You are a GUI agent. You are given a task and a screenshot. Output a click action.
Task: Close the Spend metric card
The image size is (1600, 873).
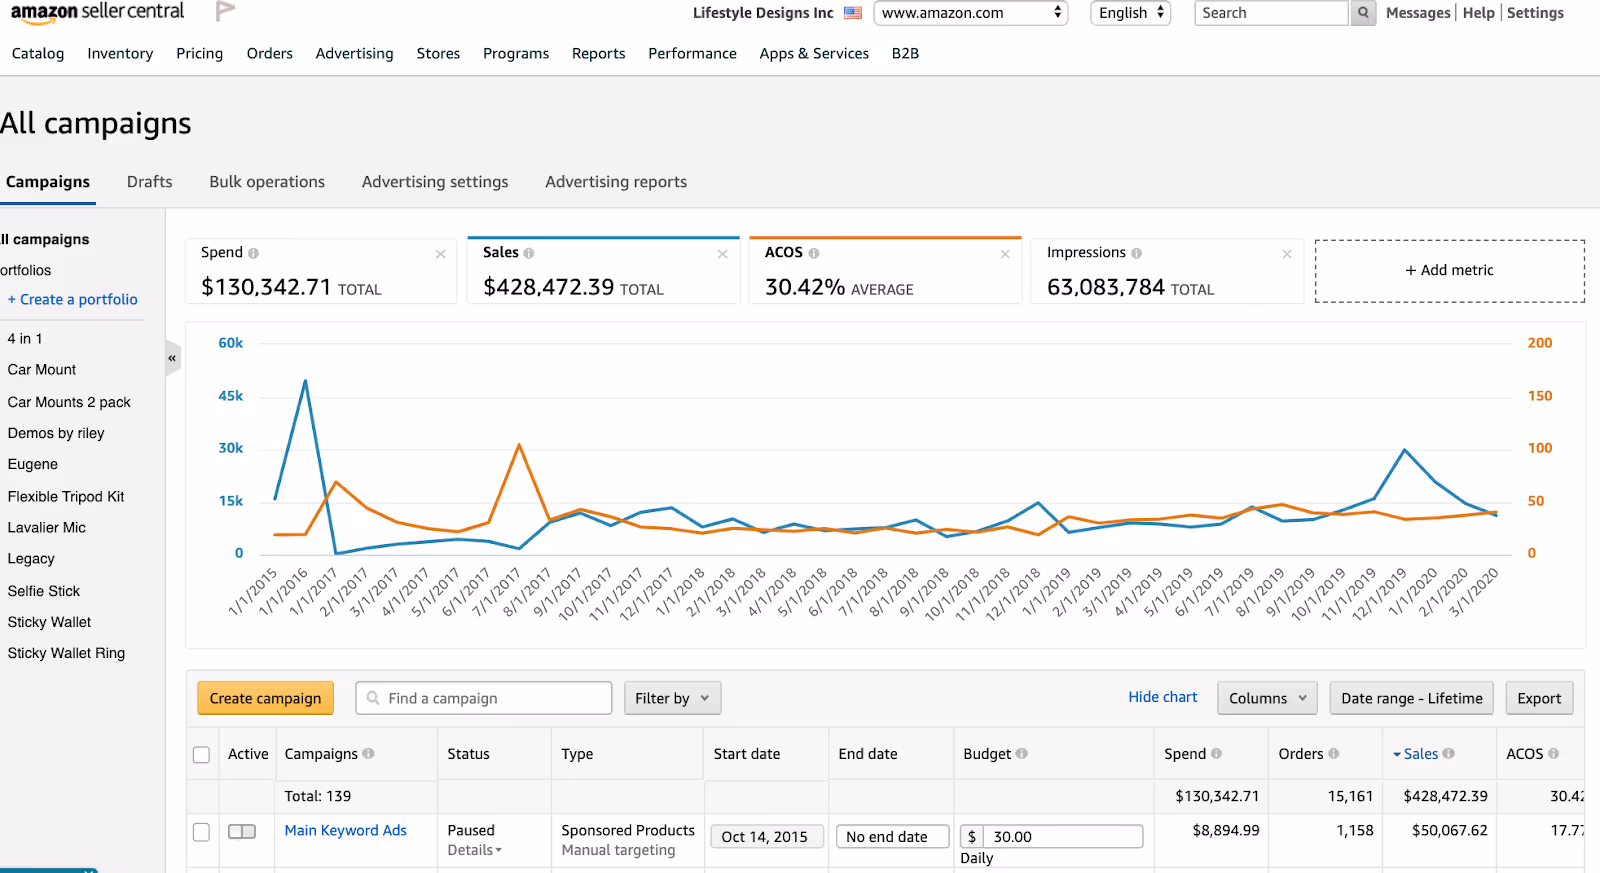tap(440, 254)
